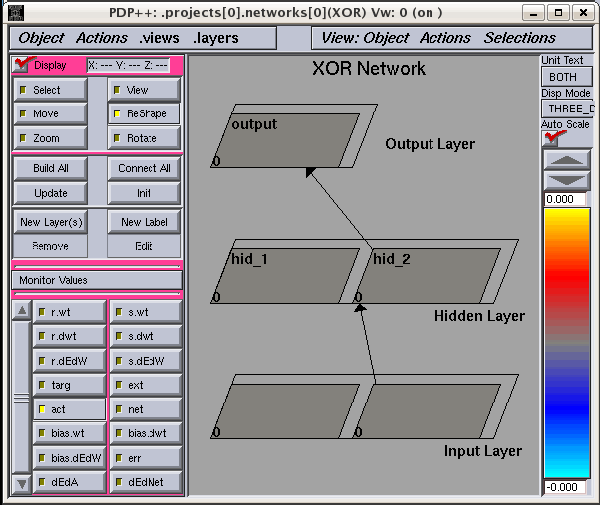
Task: Select the Zoom tool button
Action: click(47, 138)
